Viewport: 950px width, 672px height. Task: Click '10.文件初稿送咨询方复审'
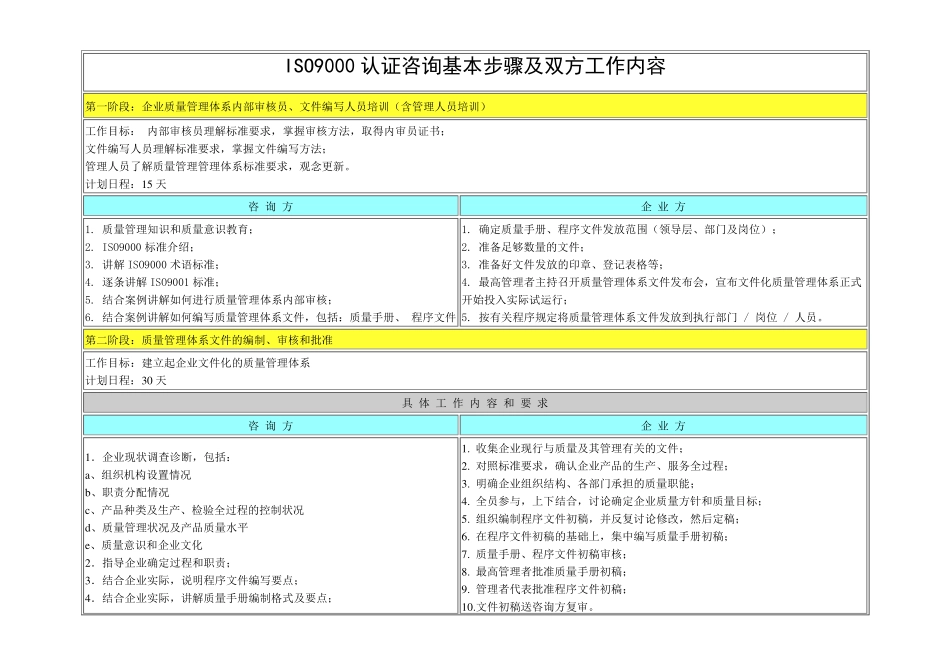coord(529,607)
